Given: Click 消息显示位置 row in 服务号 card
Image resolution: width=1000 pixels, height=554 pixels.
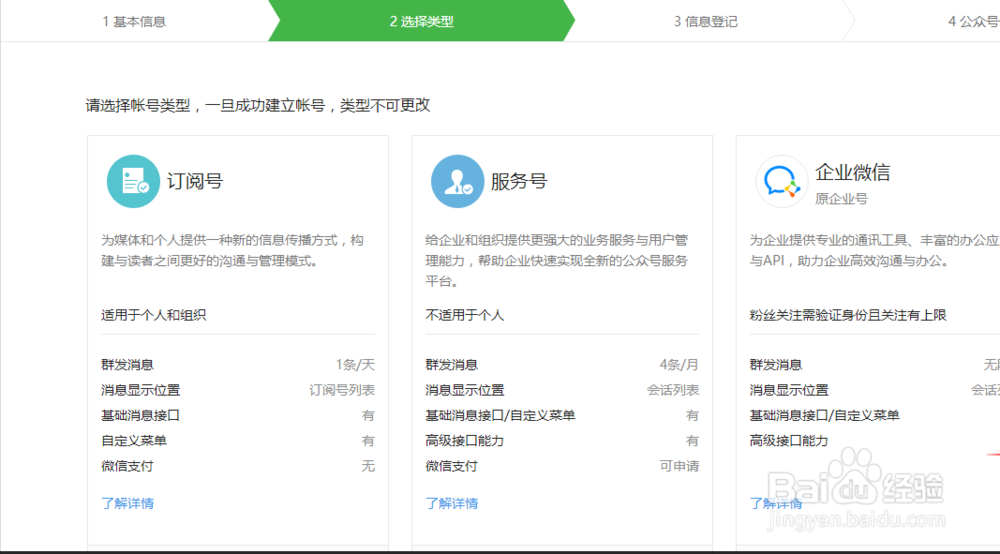Looking at the screenshot, I should pos(562,390).
